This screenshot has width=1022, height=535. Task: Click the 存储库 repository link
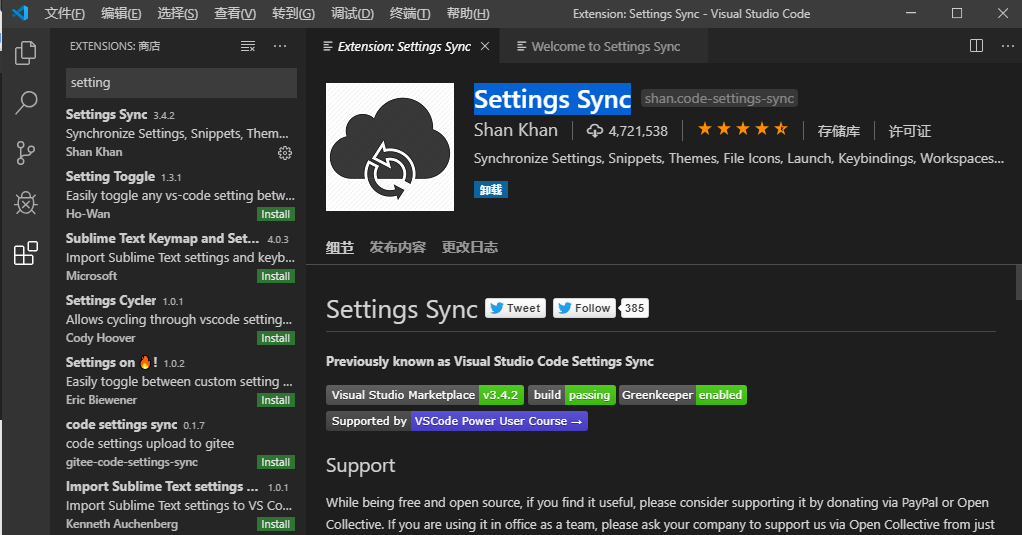(x=838, y=131)
